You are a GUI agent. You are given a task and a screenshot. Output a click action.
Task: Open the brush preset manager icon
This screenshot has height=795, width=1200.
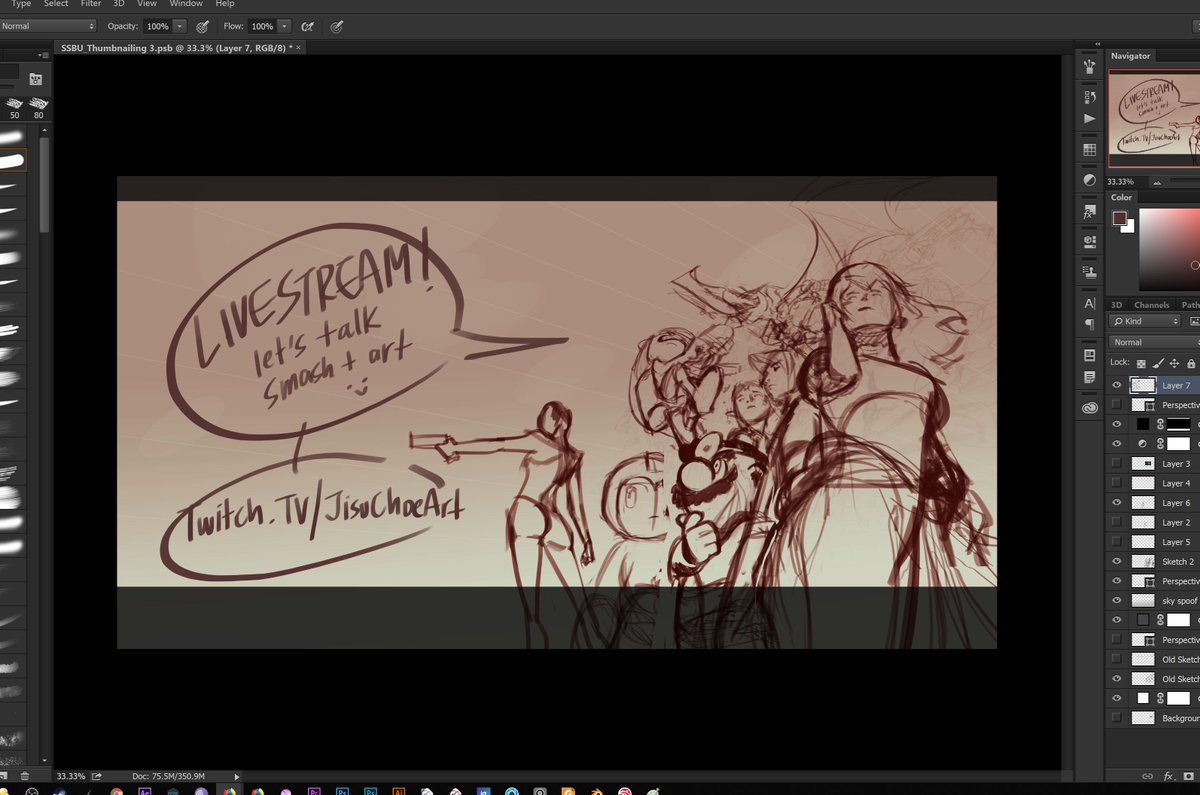click(x=36, y=79)
